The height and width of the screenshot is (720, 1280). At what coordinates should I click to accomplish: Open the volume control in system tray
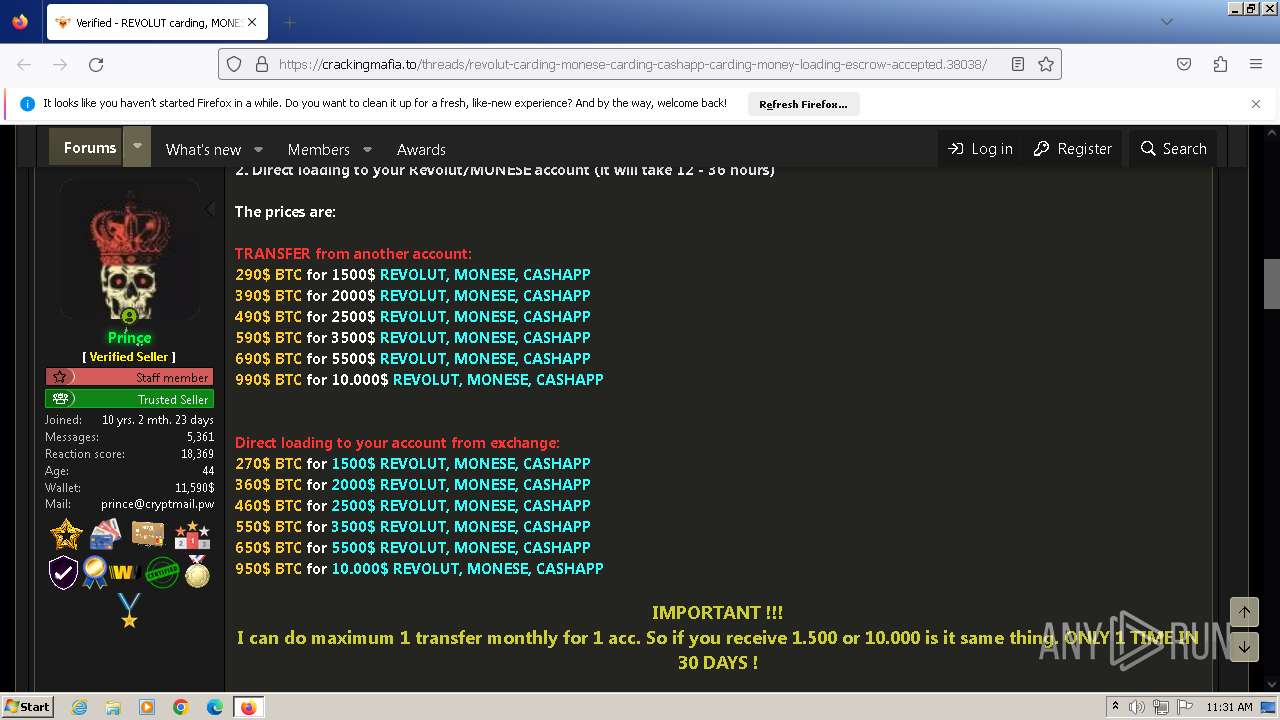point(1137,707)
